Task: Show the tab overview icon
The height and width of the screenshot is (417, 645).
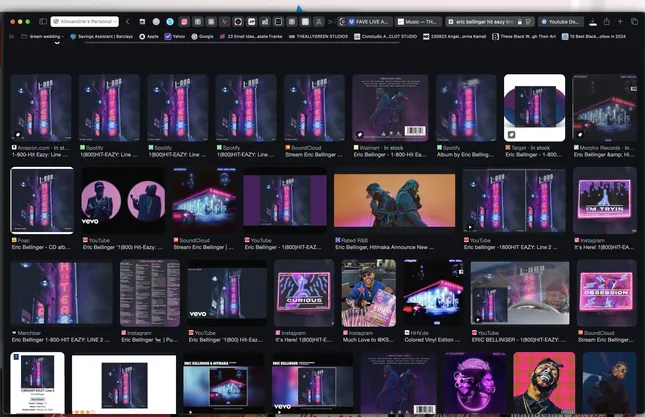Action: 634,21
